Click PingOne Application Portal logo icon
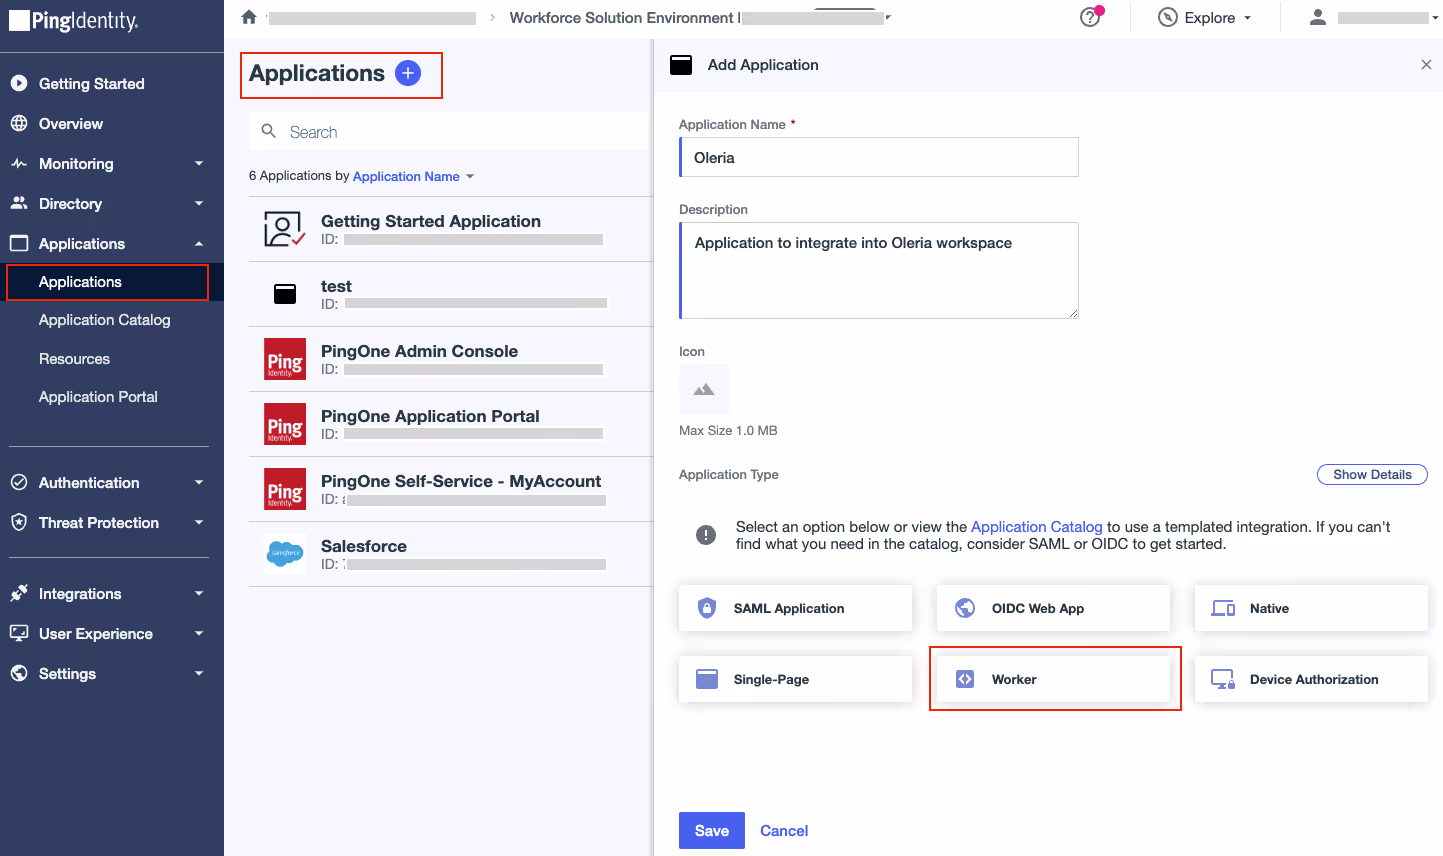The image size is (1443, 856). [285, 424]
